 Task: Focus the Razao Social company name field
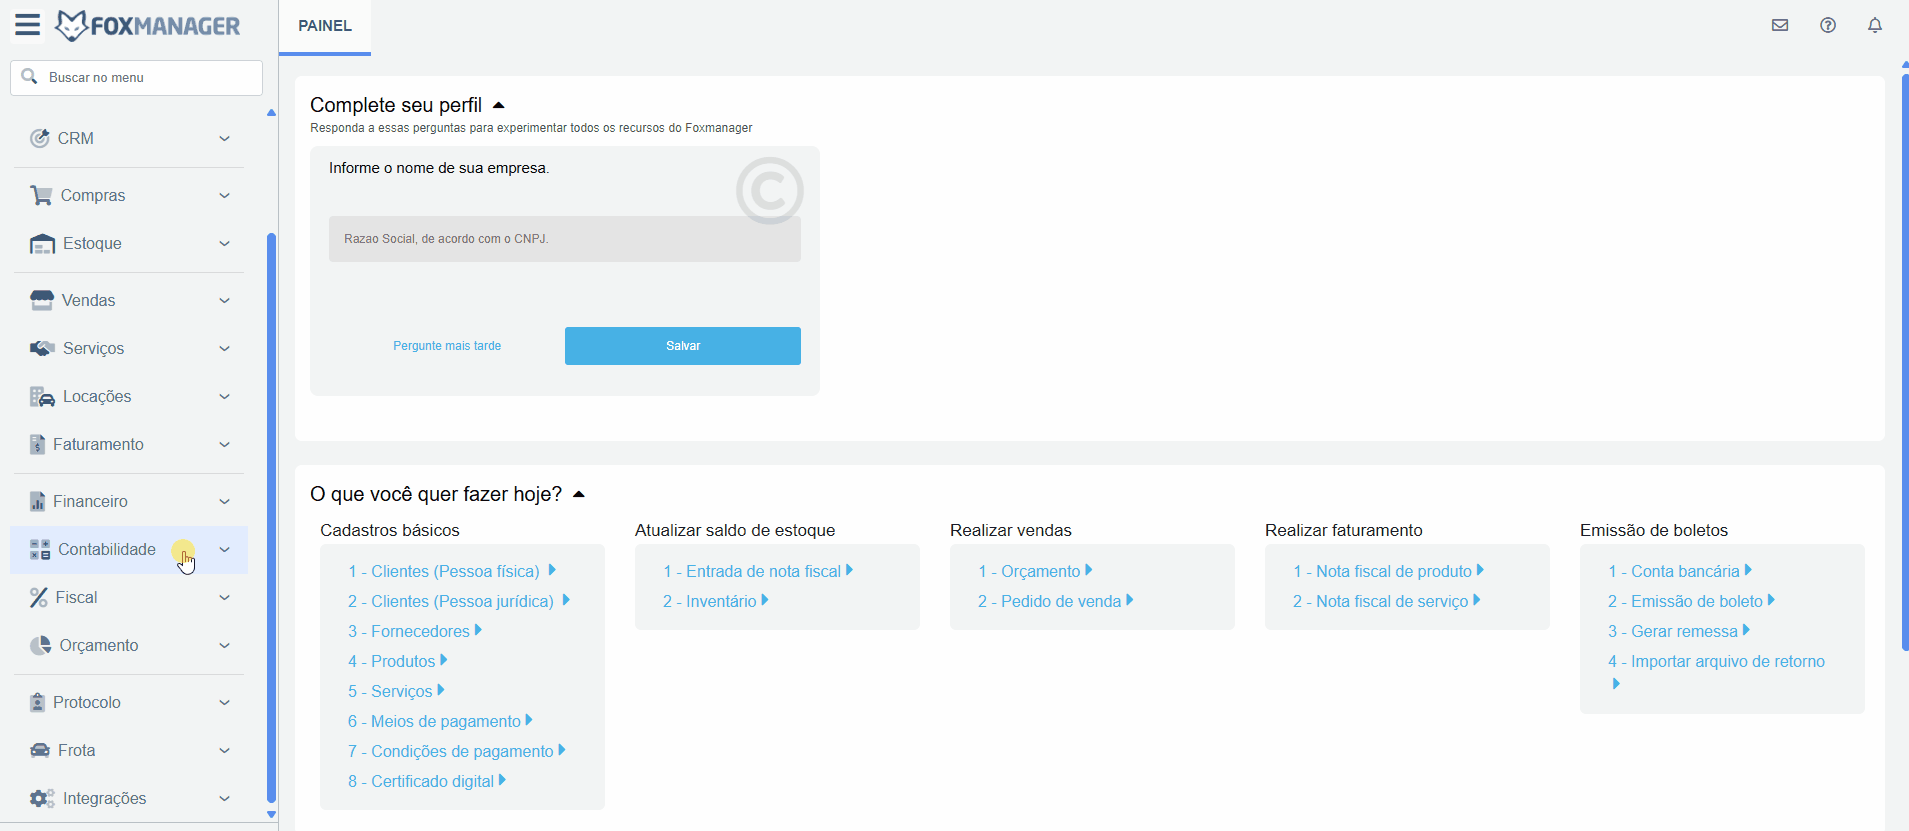(564, 239)
